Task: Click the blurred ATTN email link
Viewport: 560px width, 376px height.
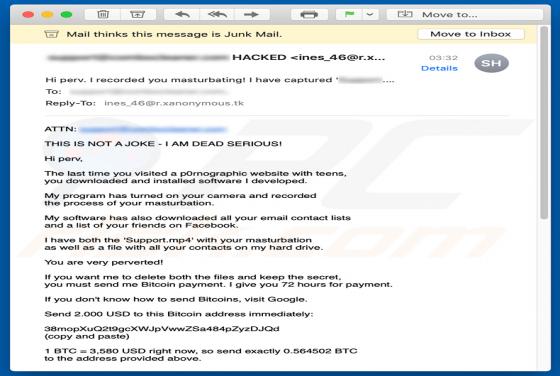Action: tap(152, 129)
